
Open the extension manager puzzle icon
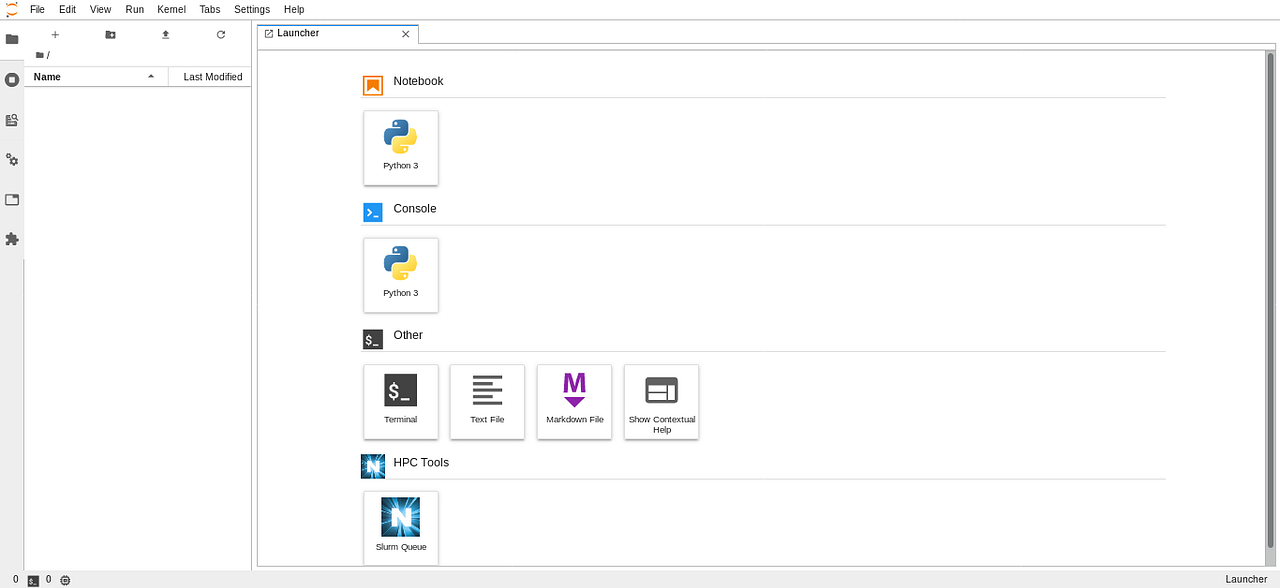(x=12, y=239)
